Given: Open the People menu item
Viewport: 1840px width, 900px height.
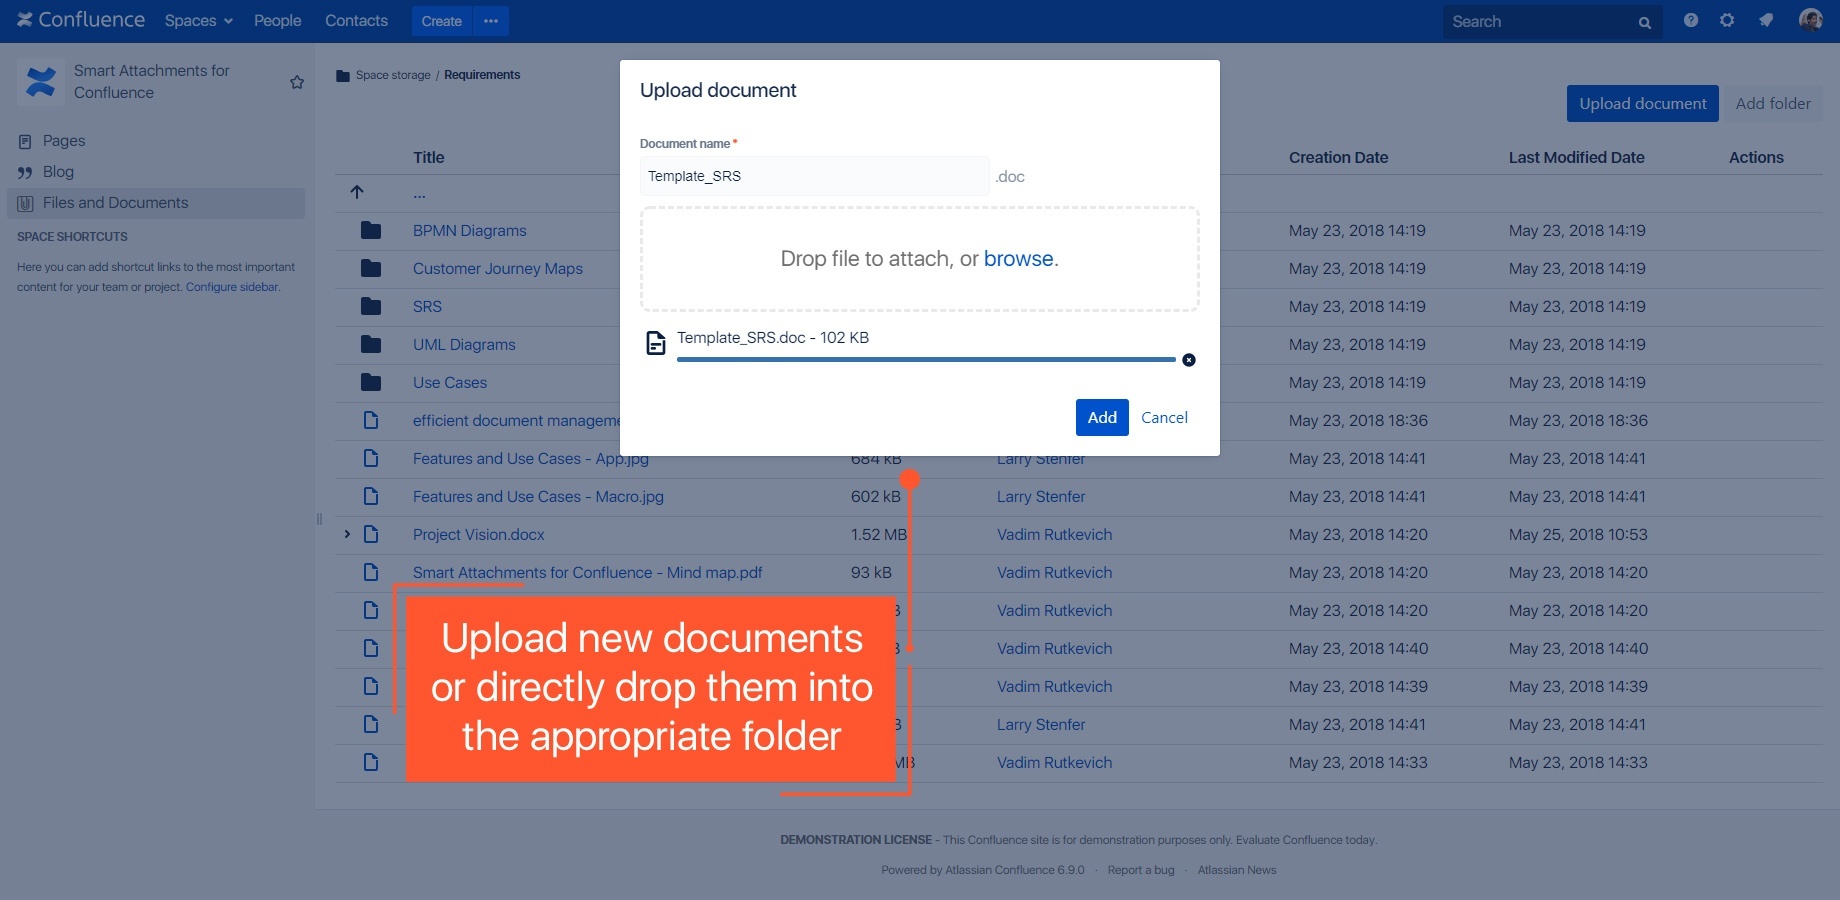Looking at the screenshot, I should [277, 21].
